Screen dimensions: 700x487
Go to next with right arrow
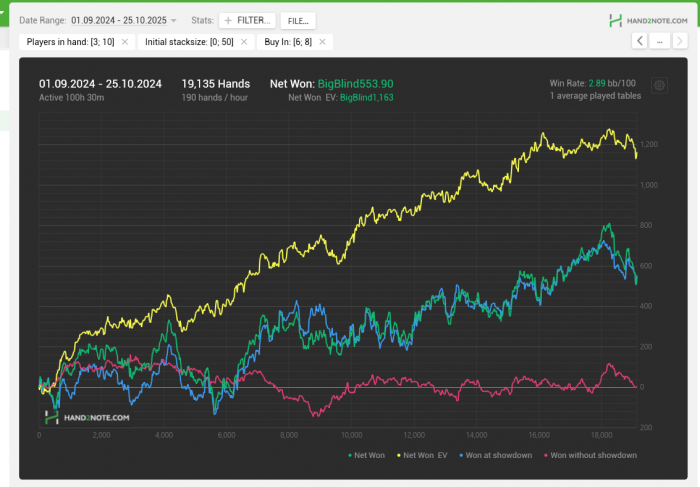point(680,41)
